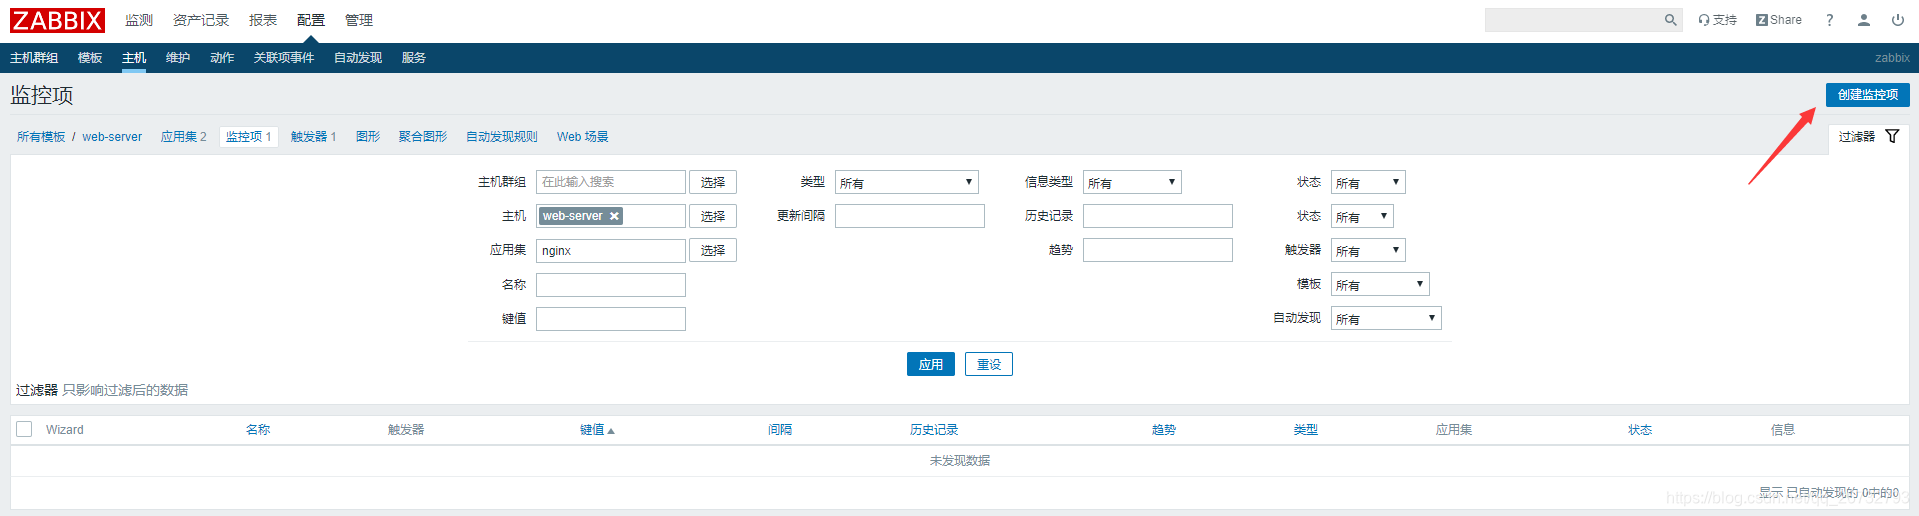Open the 触发器 filter dropdown
Viewport: 1919px width, 516px height.
(1368, 250)
